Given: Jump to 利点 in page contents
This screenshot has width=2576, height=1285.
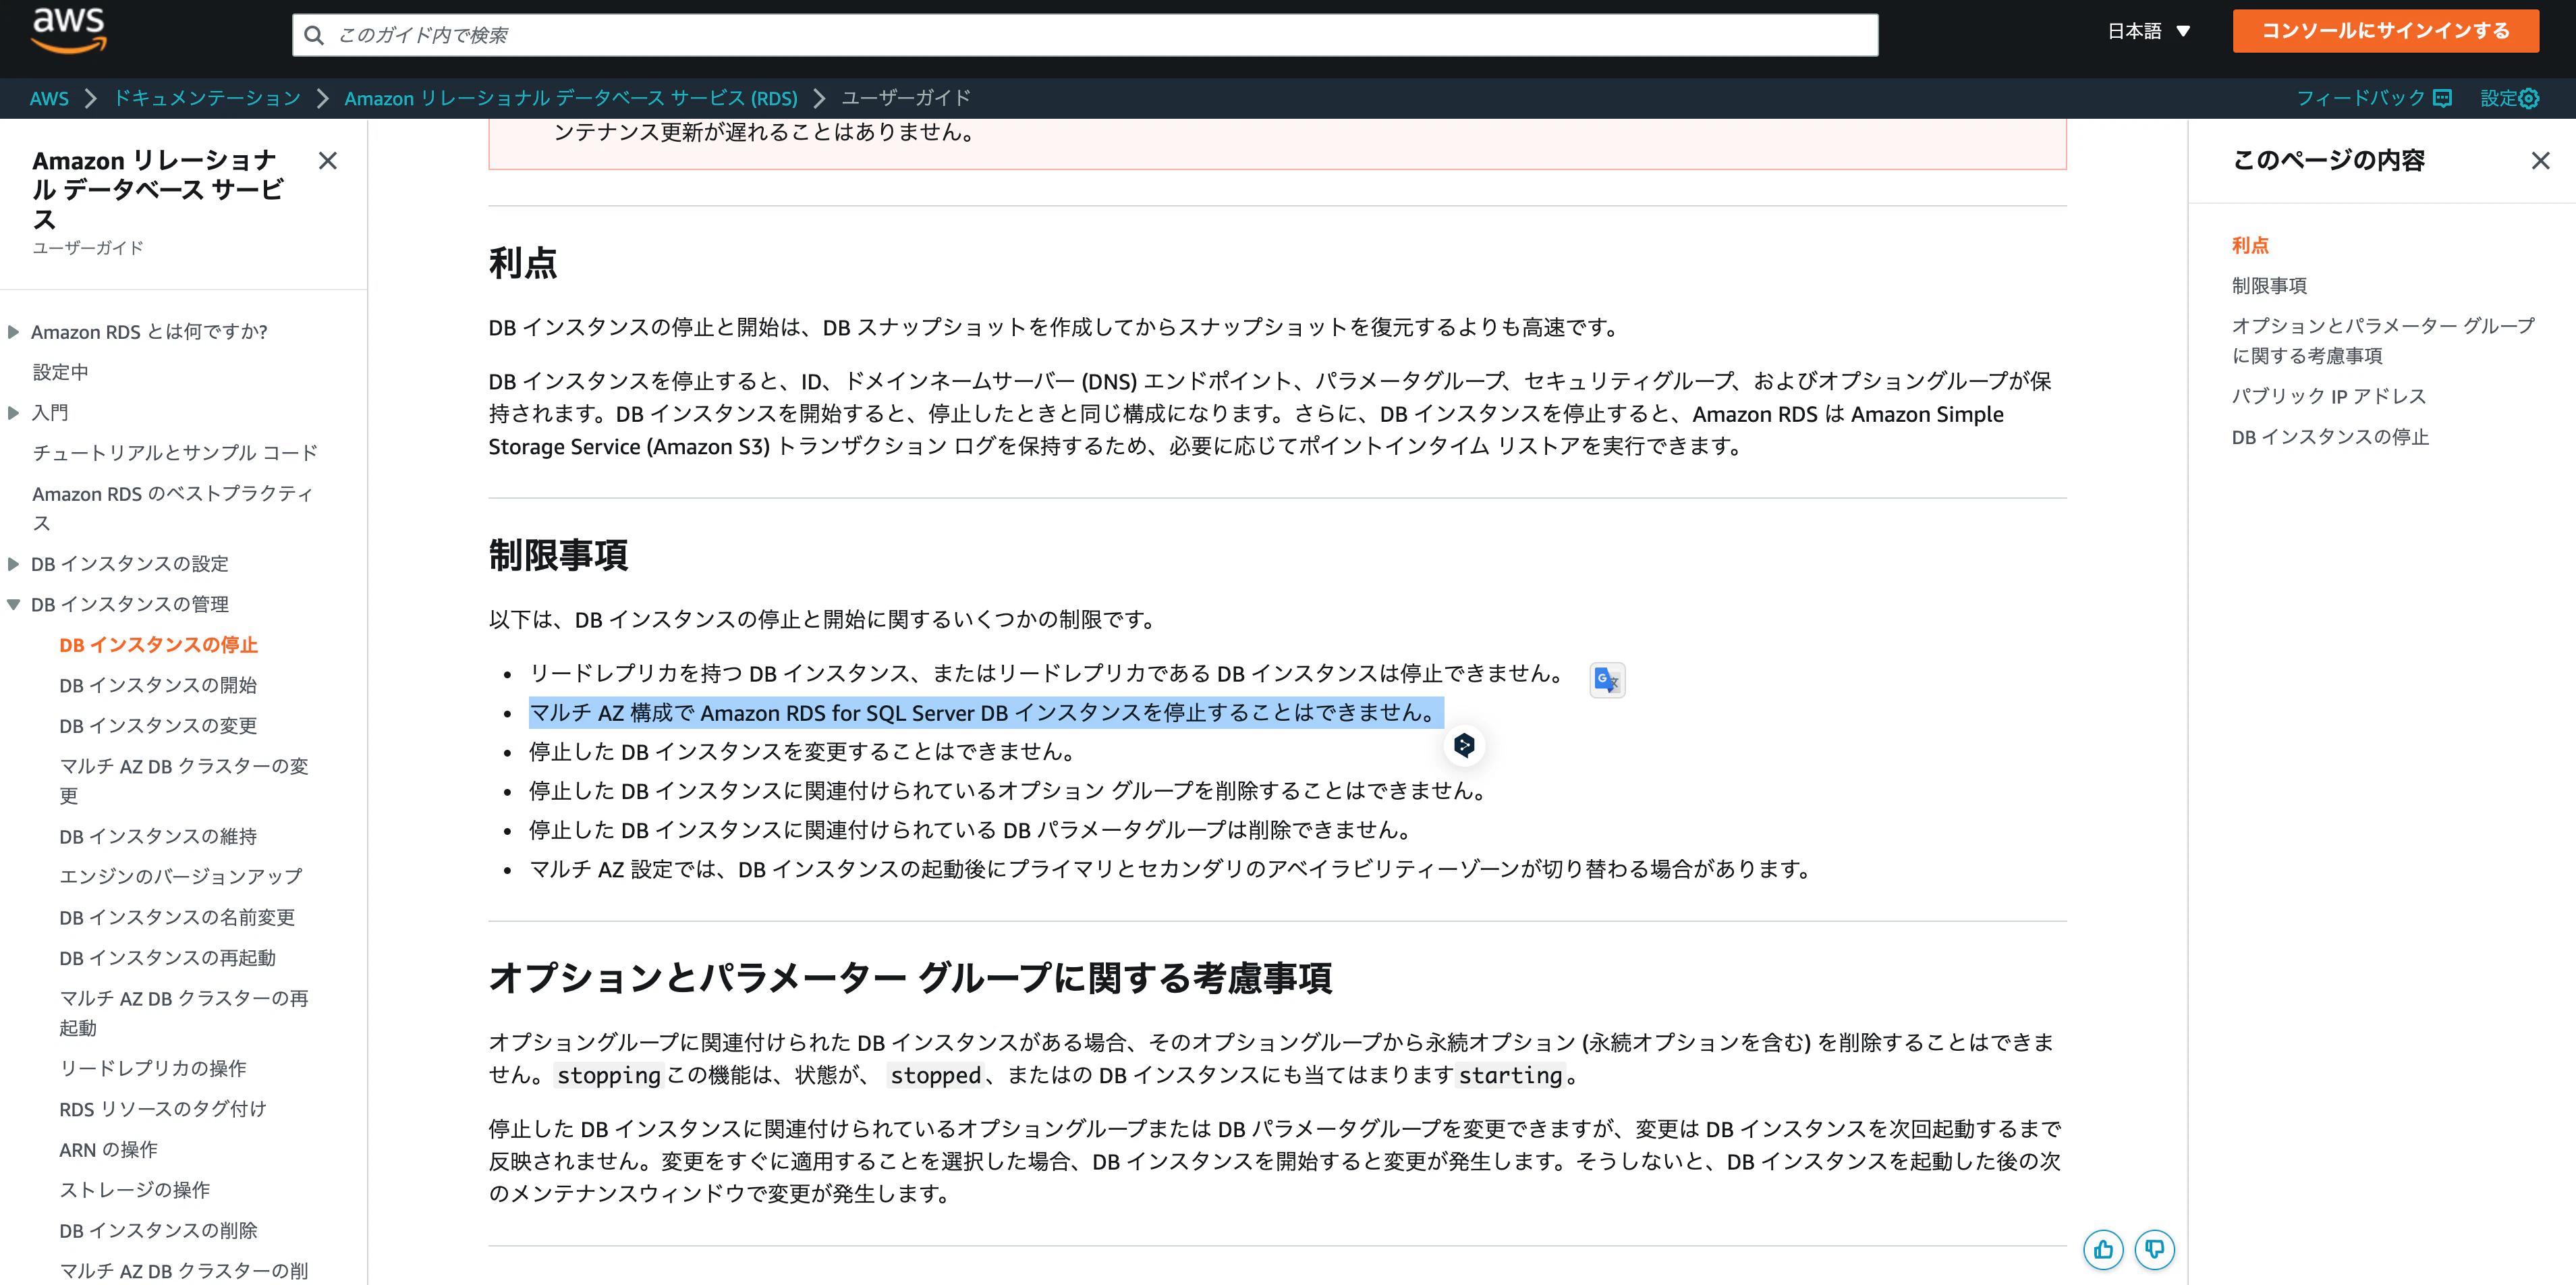Looking at the screenshot, I should coord(2250,245).
